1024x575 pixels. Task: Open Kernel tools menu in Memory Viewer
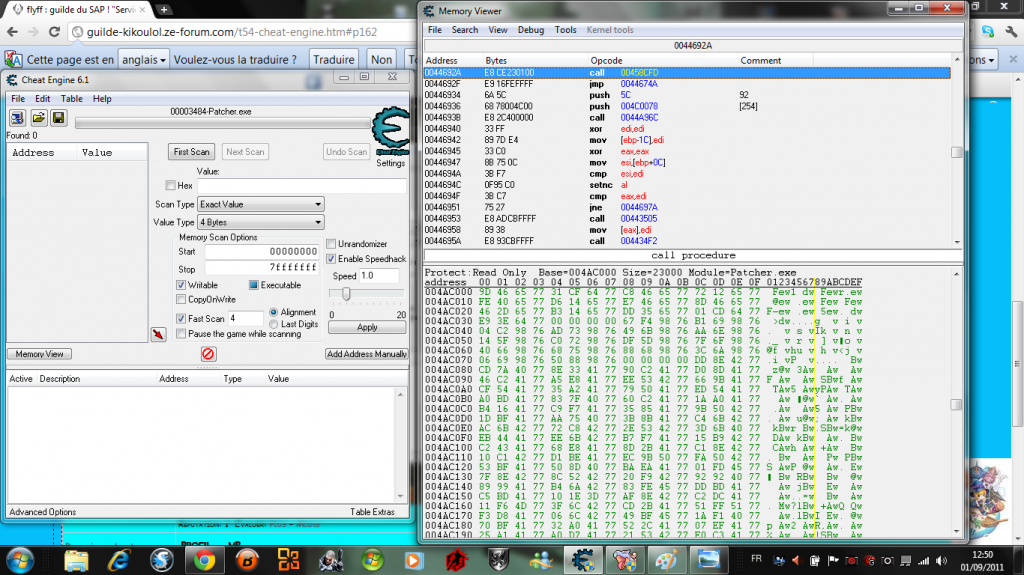610,30
